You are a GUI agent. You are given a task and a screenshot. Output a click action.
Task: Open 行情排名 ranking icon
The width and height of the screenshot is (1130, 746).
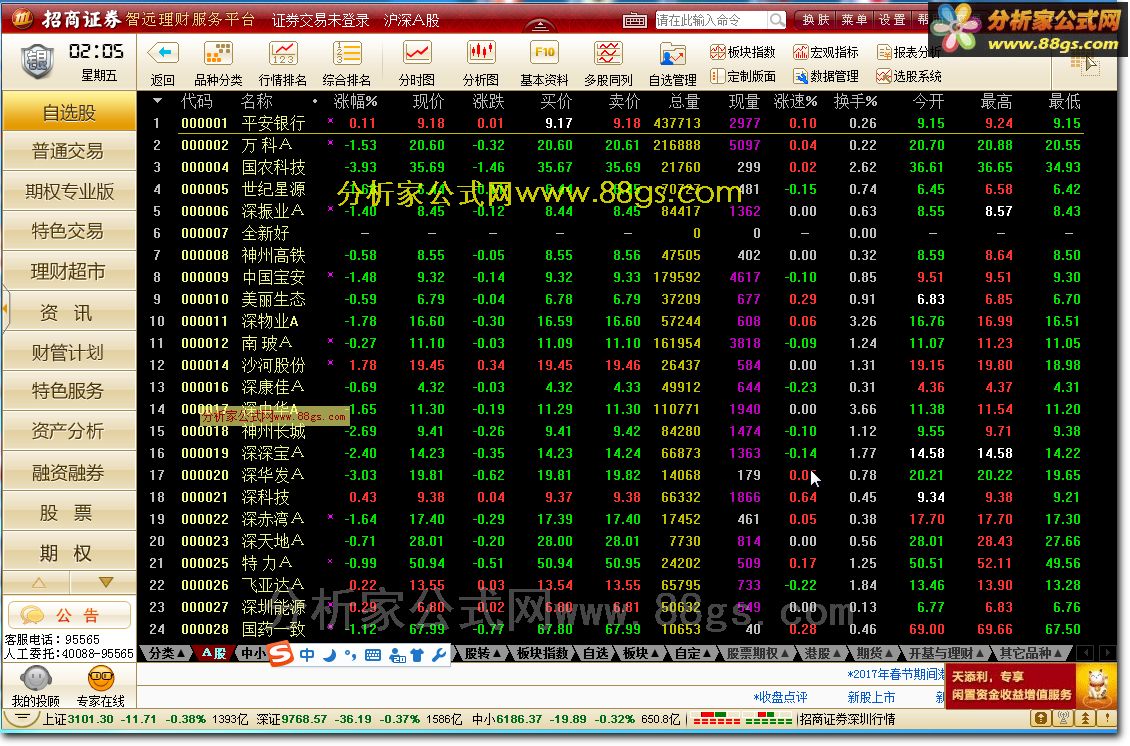282,53
